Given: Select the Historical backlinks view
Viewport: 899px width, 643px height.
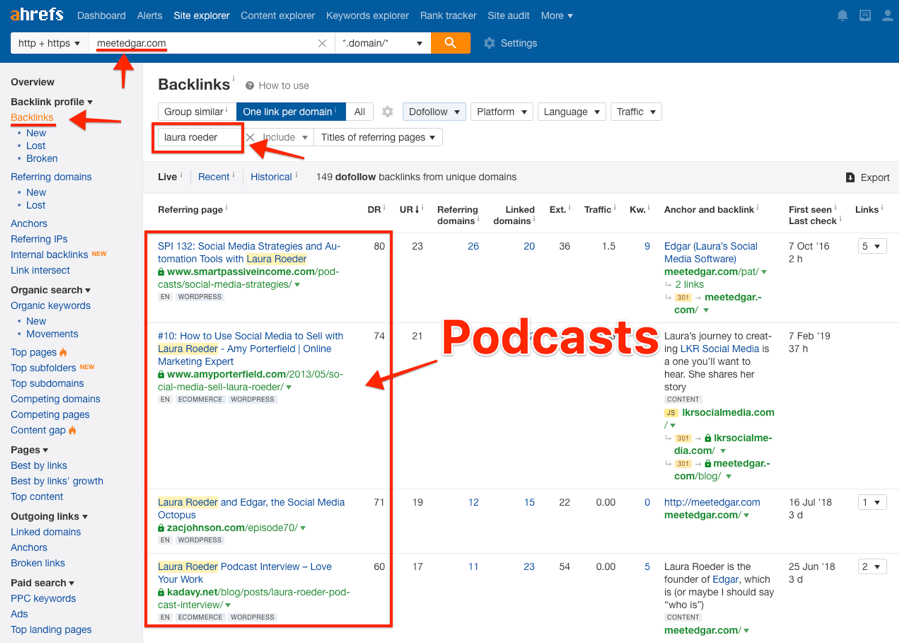Looking at the screenshot, I should pyautogui.click(x=270, y=176).
